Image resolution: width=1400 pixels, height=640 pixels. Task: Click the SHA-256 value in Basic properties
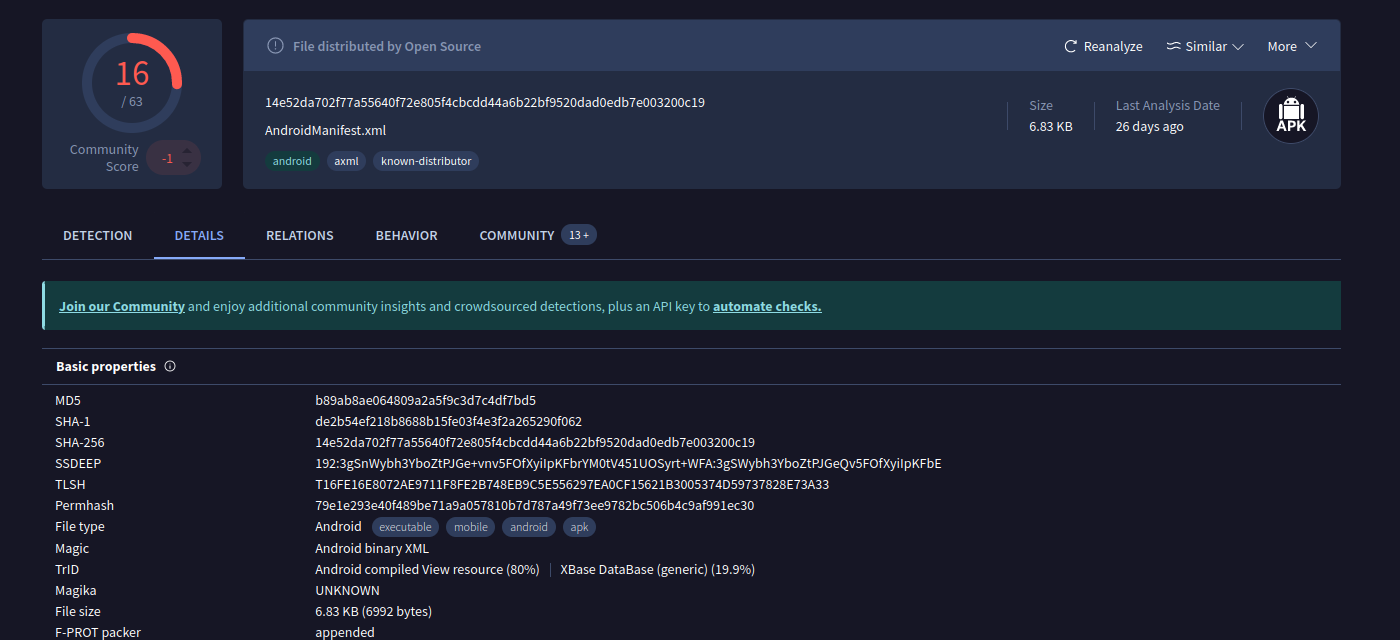coord(535,443)
